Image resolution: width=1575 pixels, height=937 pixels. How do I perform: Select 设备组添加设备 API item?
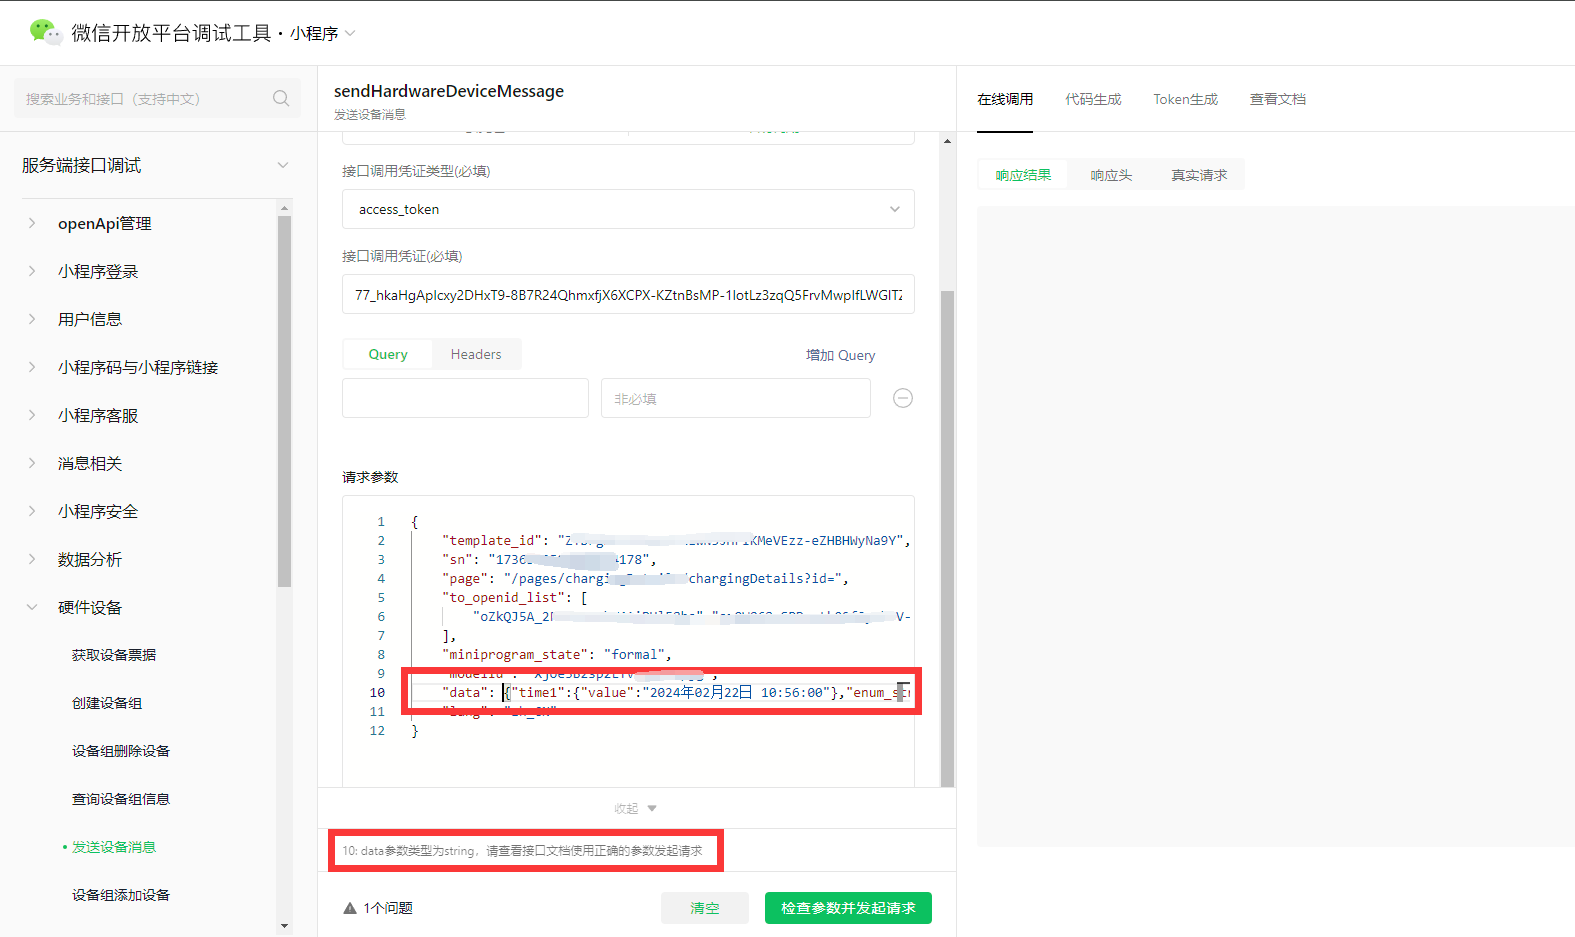(x=121, y=895)
